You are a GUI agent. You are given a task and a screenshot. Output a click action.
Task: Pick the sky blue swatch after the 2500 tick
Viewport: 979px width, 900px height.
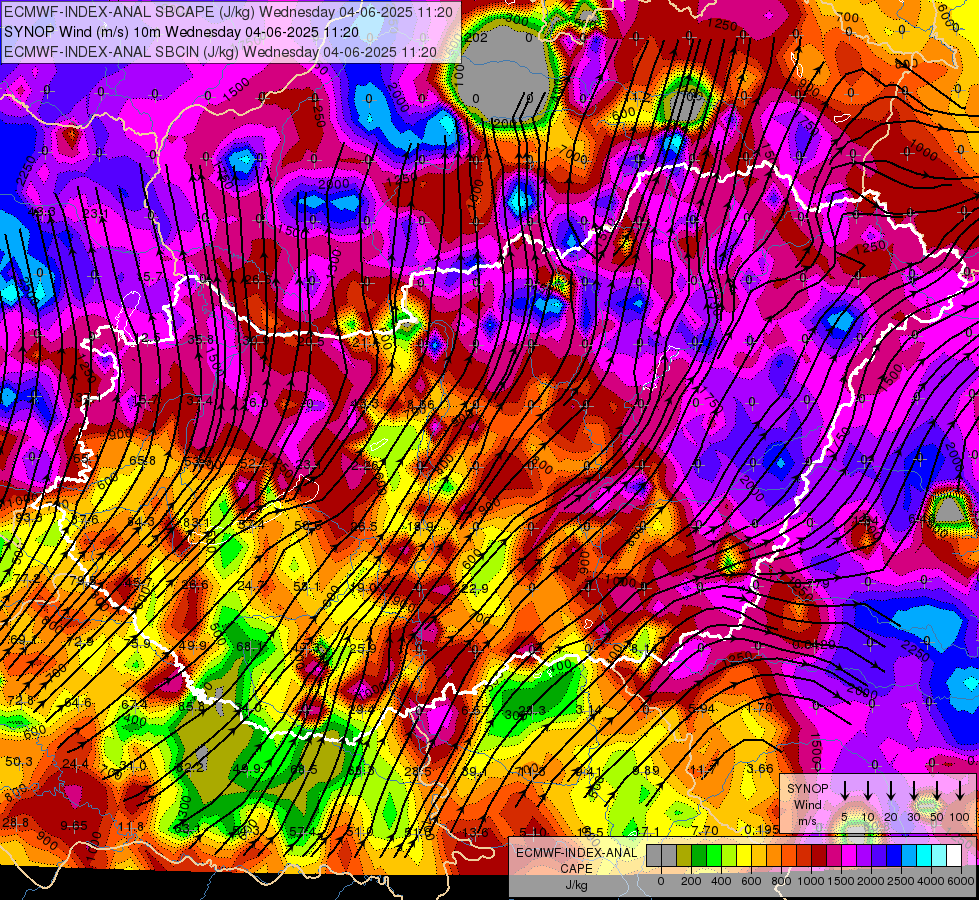909,855
